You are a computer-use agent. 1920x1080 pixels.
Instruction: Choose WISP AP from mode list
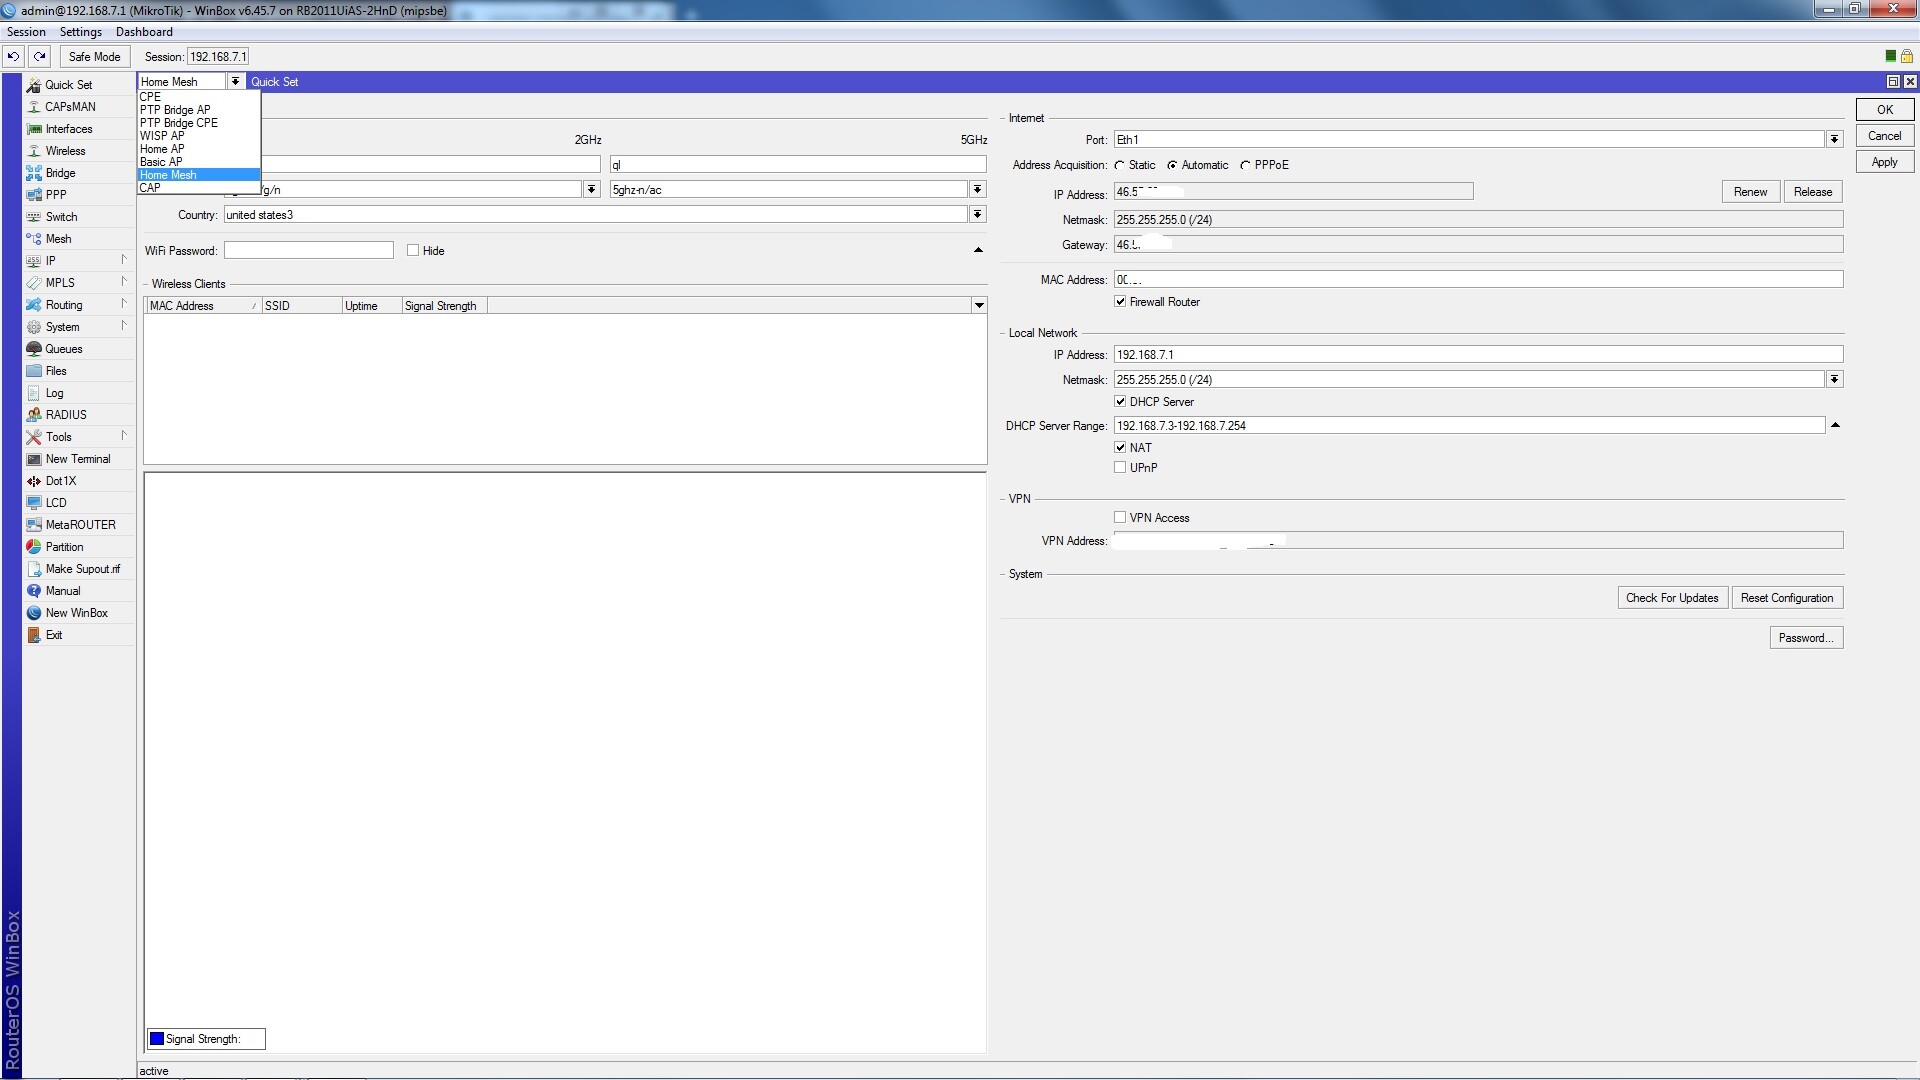(162, 136)
